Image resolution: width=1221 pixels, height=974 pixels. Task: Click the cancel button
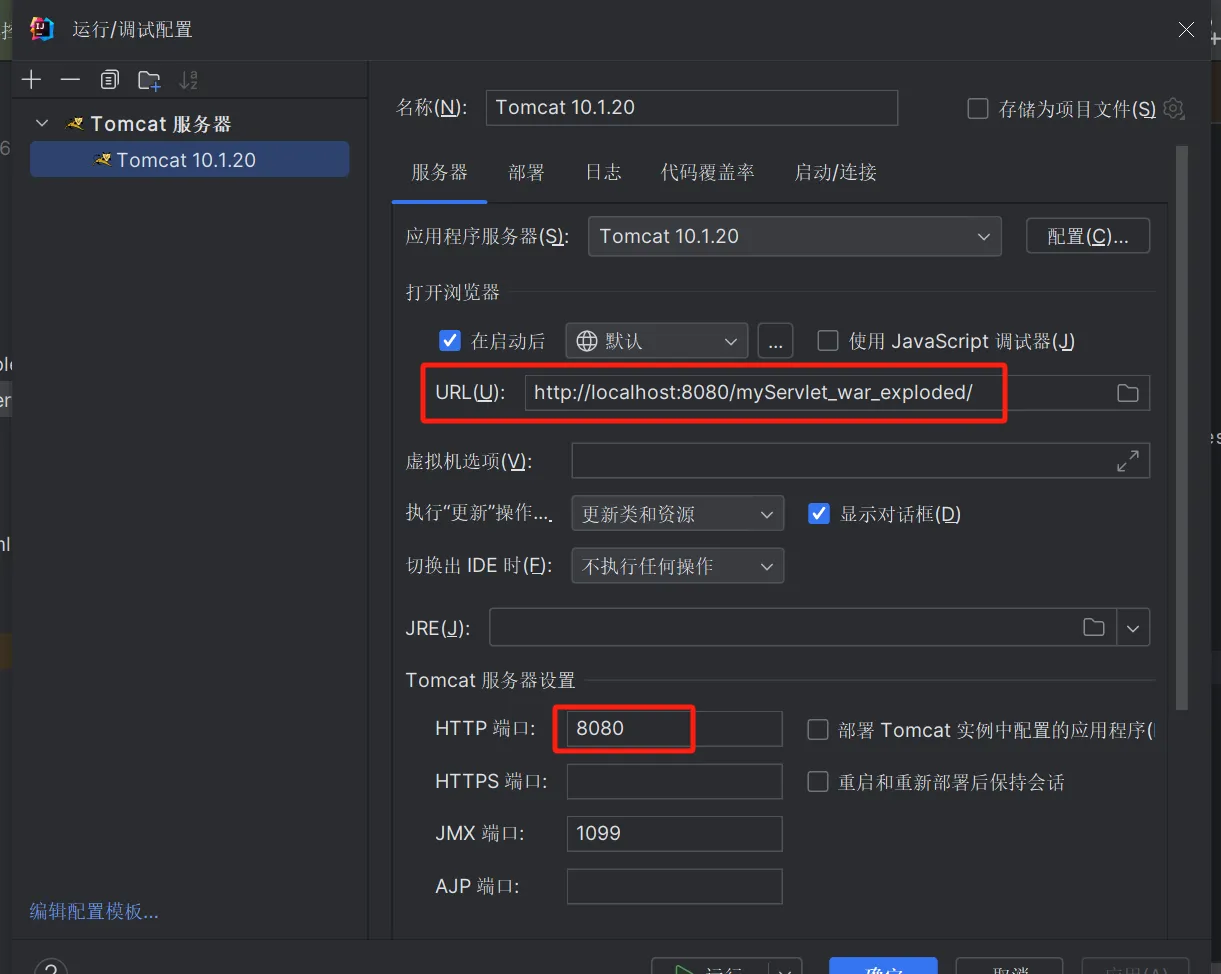point(1009,967)
